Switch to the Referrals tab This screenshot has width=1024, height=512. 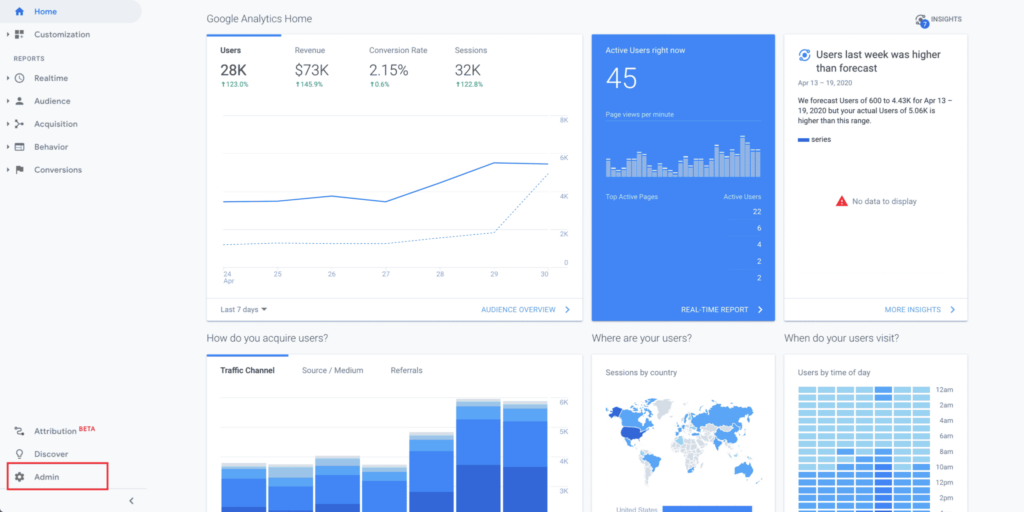point(406,371)
